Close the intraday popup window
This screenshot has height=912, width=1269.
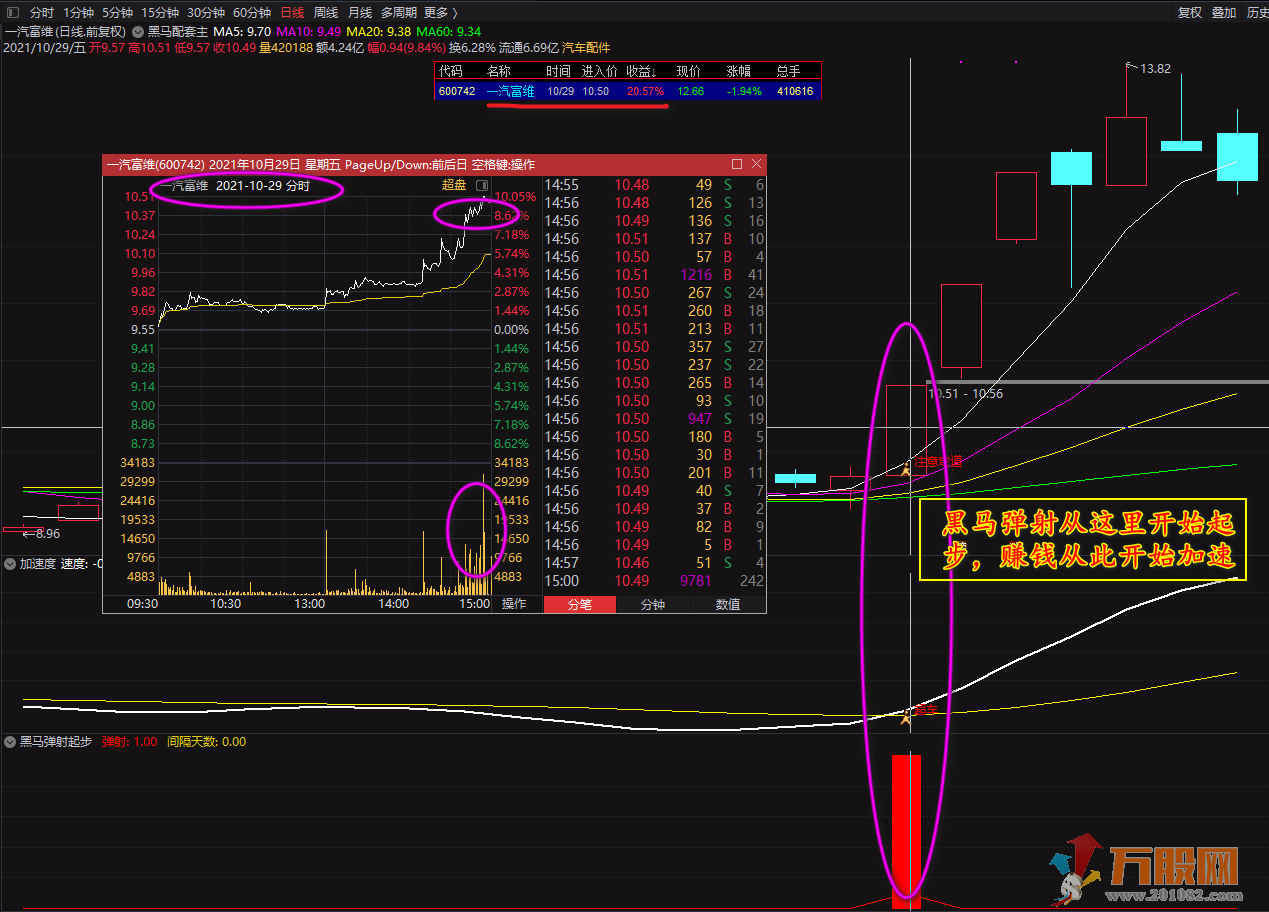tap(757, 164)
